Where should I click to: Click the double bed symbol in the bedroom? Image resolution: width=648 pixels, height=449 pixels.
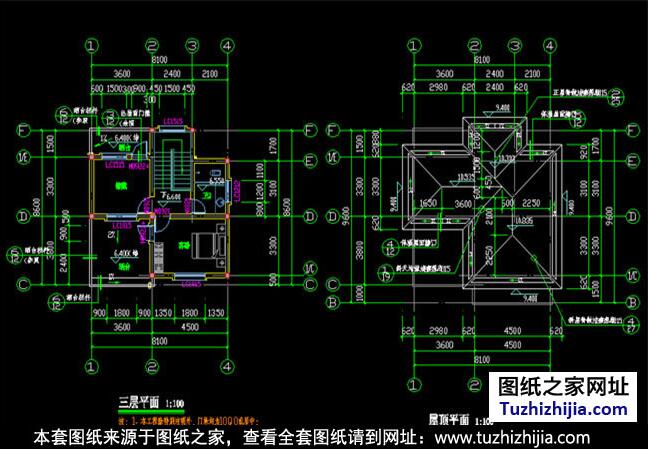[x=205, y=243]
